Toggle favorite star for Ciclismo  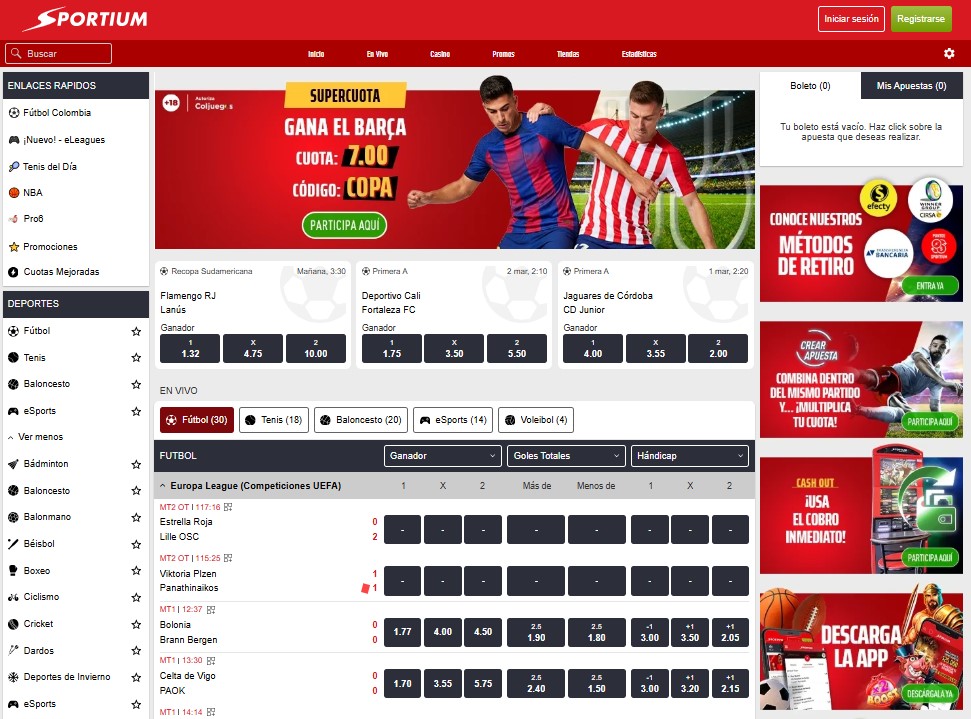click(136, 598)
